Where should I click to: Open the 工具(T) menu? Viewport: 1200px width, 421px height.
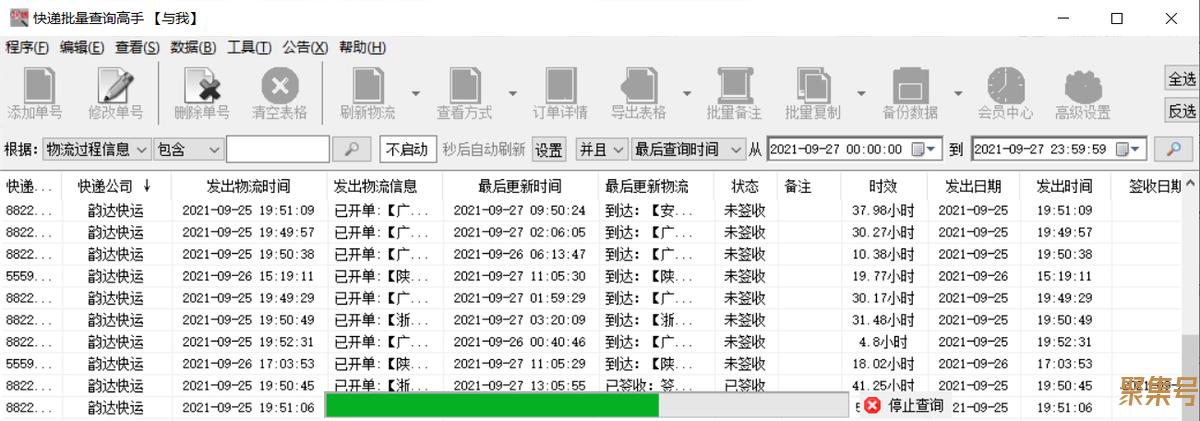(249, 47)
